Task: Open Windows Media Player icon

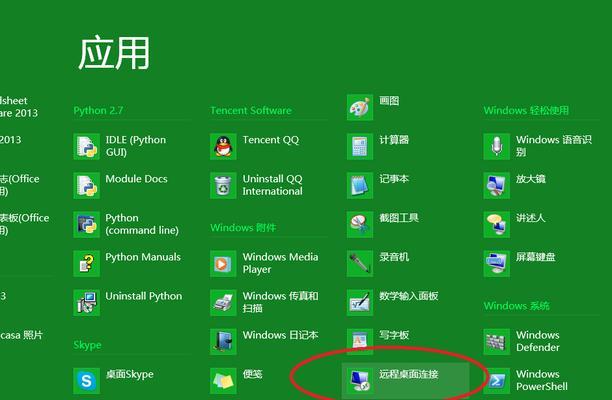Action: 223,263
